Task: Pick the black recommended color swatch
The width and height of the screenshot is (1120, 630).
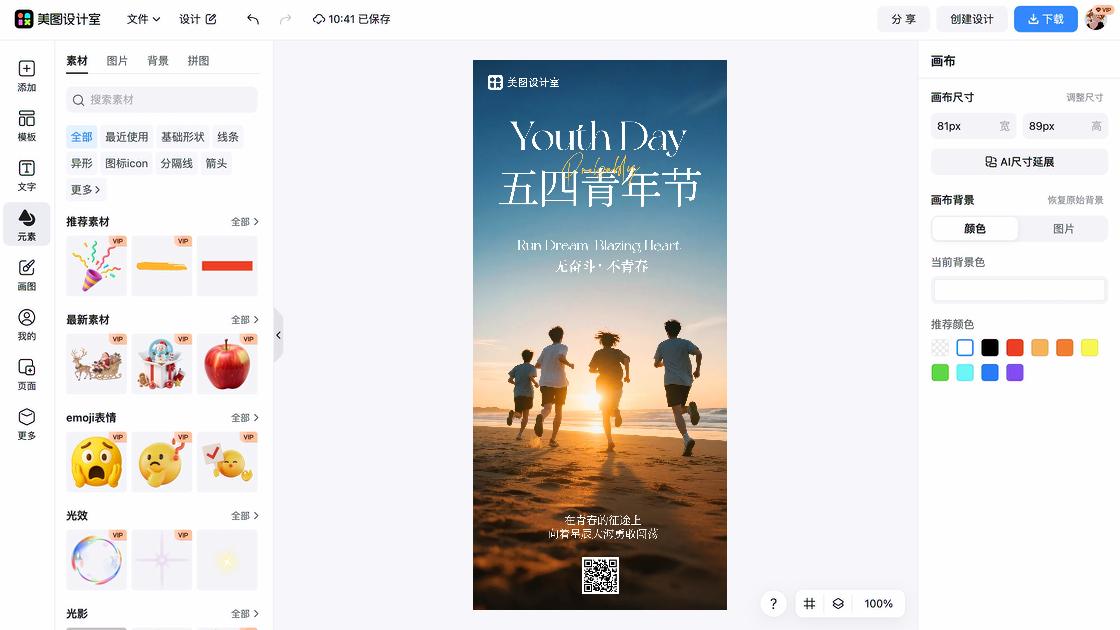Action: tap(990, 348)
